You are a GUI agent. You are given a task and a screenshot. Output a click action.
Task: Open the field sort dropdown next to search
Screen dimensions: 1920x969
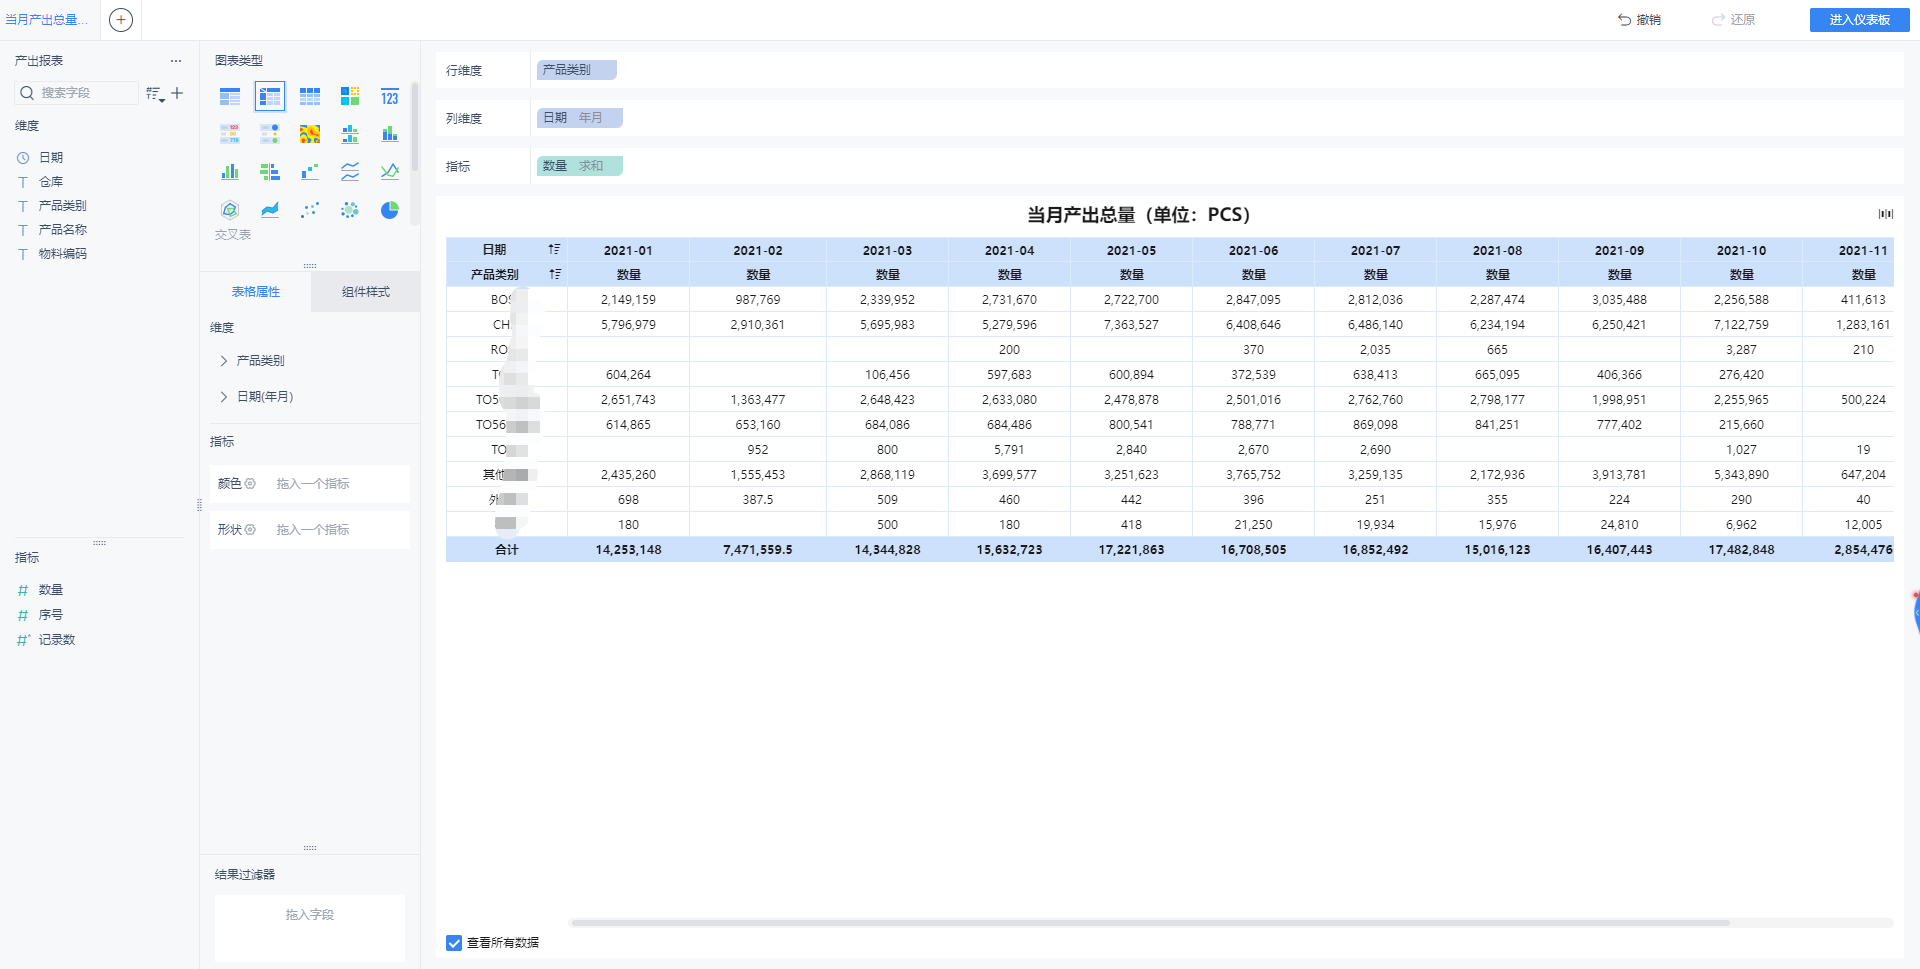tap(155, 94)
